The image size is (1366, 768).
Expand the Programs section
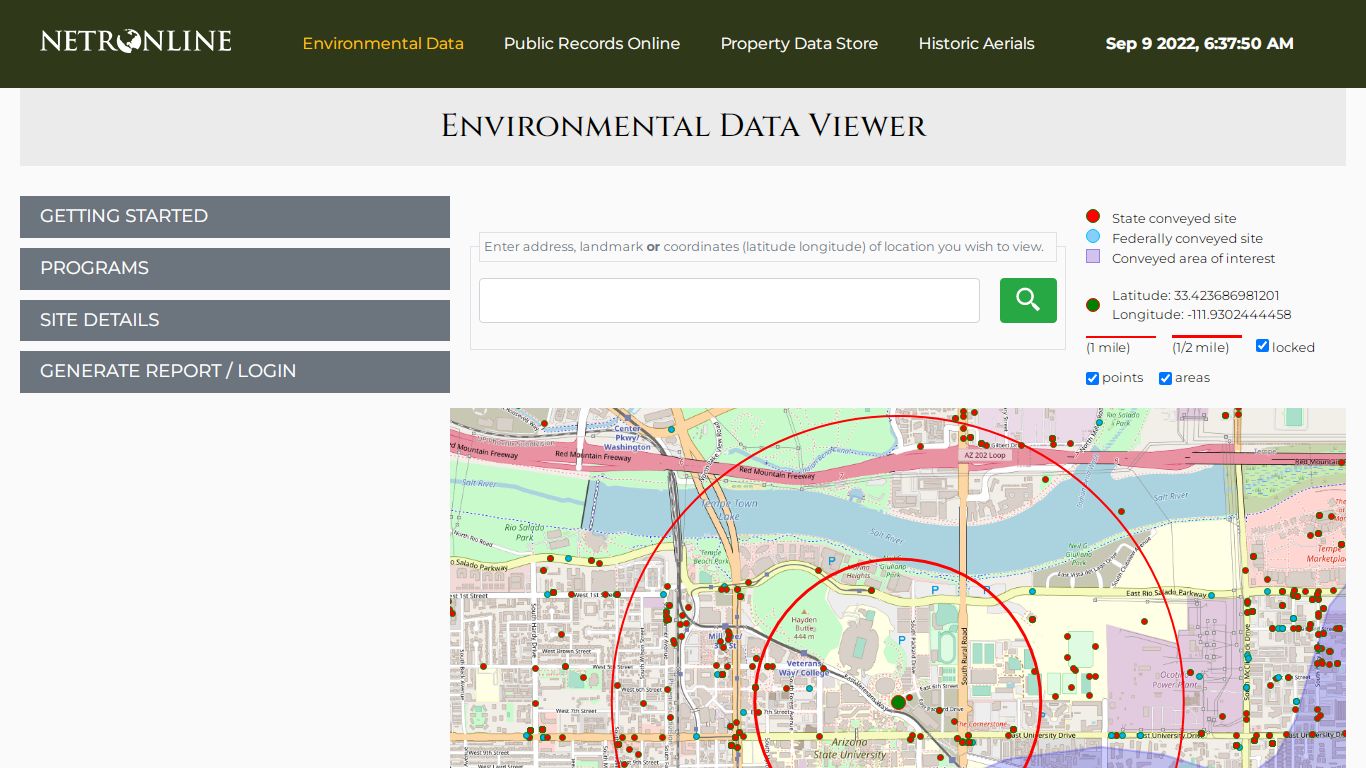pyautogui.click(x=235, y=268)
